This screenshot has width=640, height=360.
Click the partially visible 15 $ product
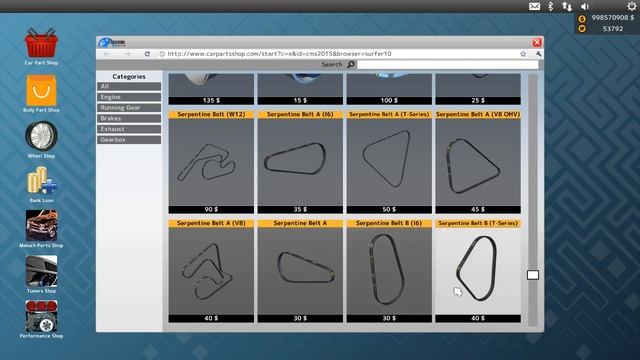pyautogui.click(x=300, y=89)
